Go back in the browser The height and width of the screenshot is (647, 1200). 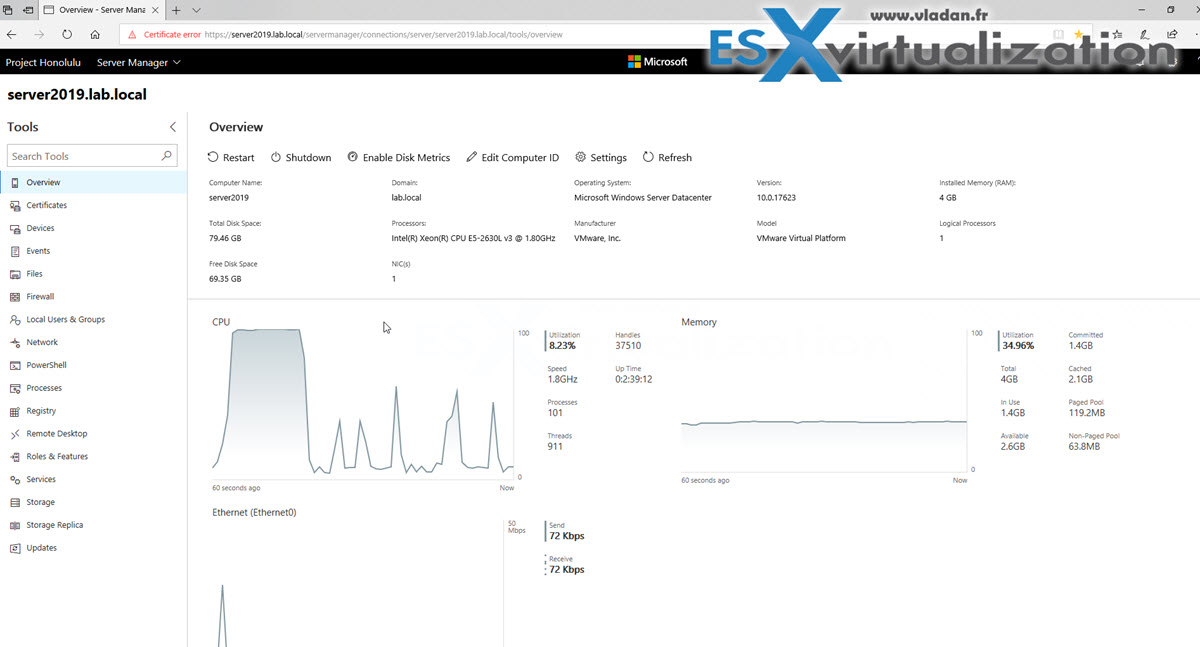click(13, 34)
